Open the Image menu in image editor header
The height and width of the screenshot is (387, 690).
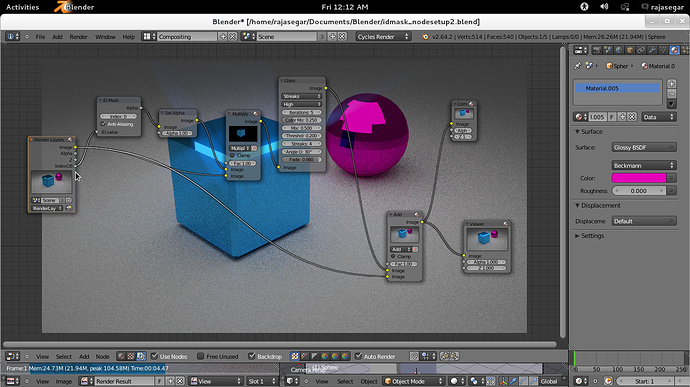click(x=63, y=381)
